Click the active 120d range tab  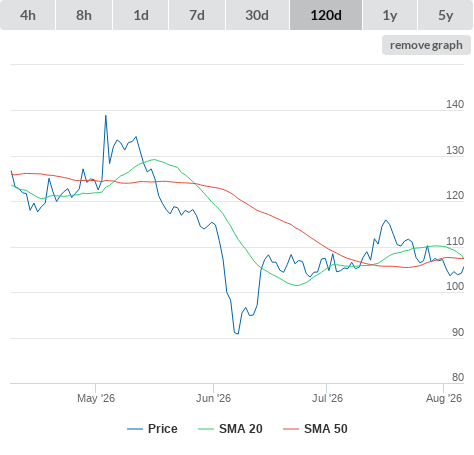tap(326, 15)
